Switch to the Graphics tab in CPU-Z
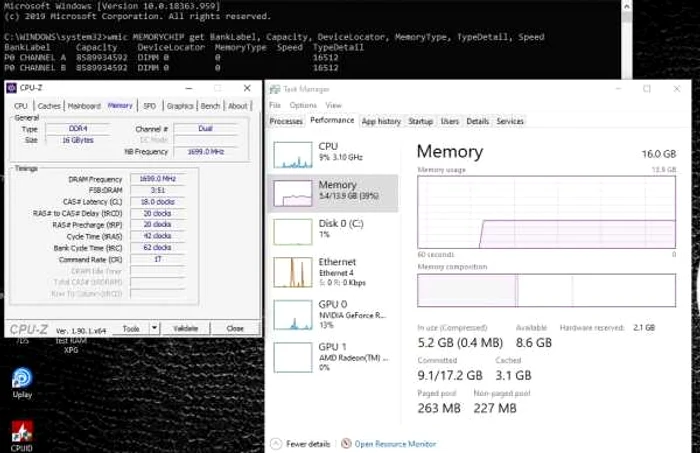700x453 pixels. [x=180, y=106]
